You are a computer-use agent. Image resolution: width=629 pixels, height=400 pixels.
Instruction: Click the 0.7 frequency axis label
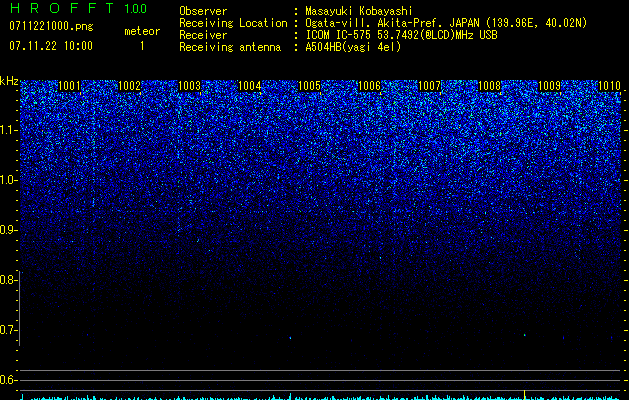8,330
